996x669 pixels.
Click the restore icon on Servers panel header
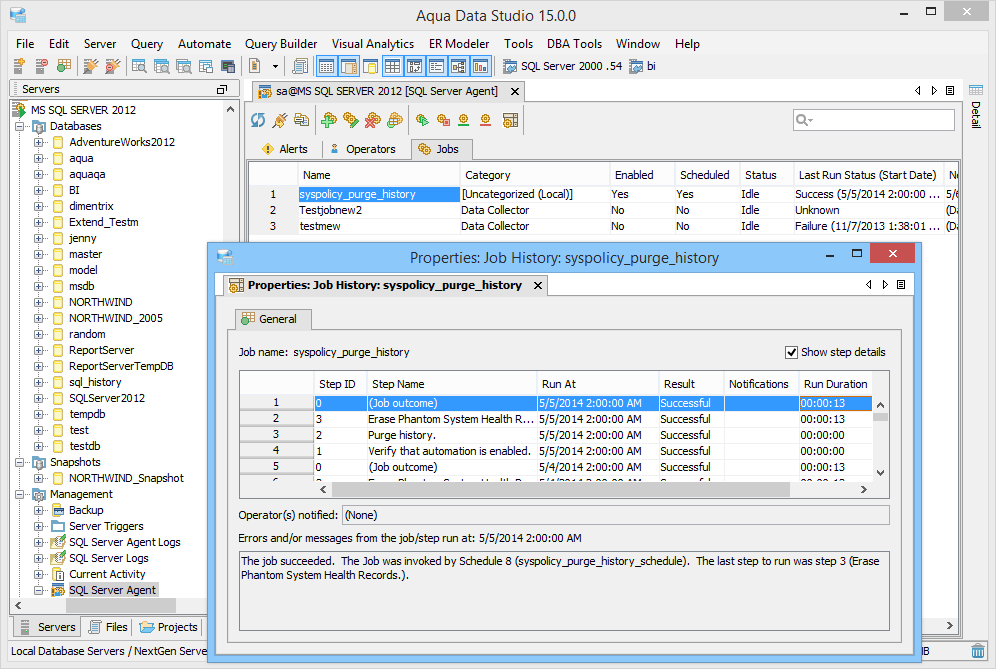pos(222,90)
